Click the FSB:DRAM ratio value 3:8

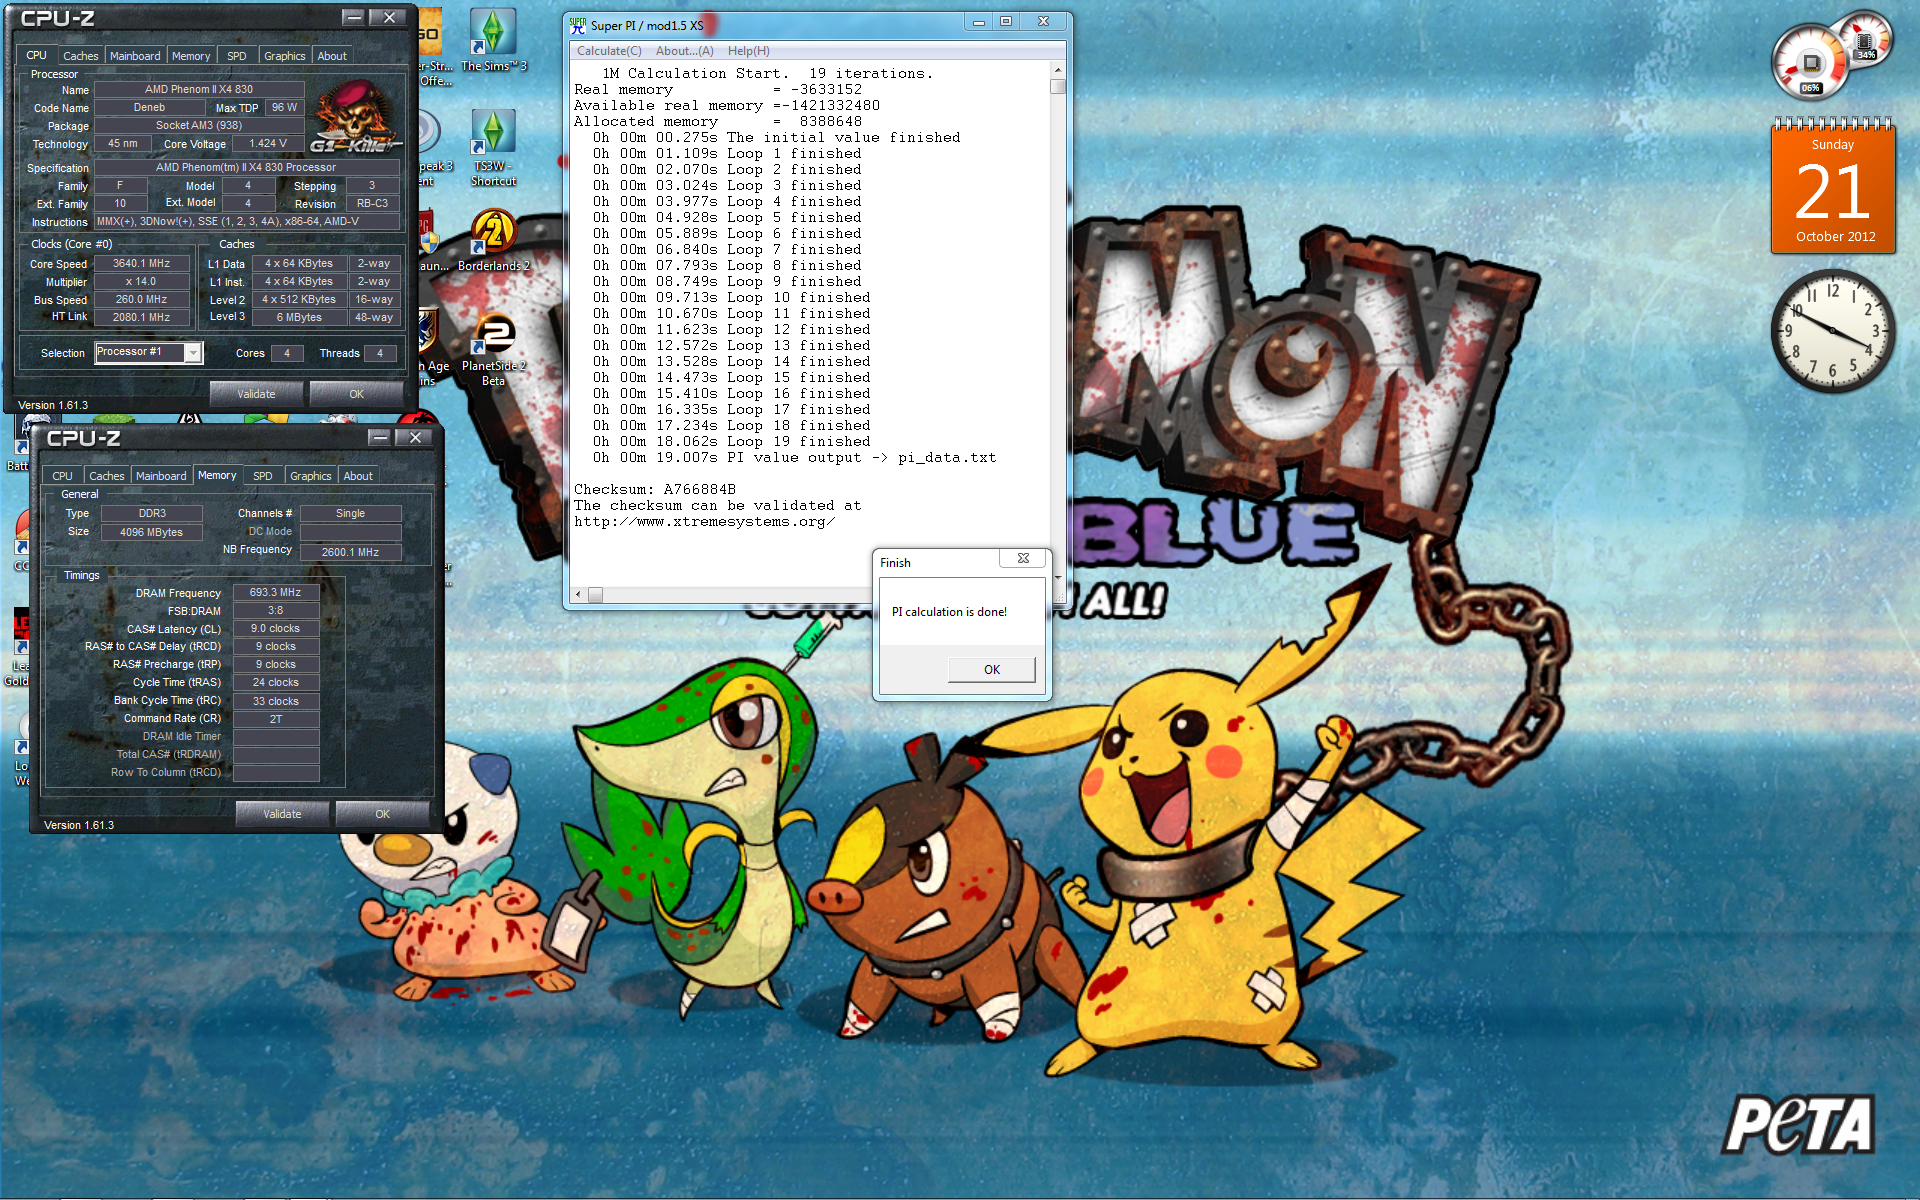(x=276, y=611)
